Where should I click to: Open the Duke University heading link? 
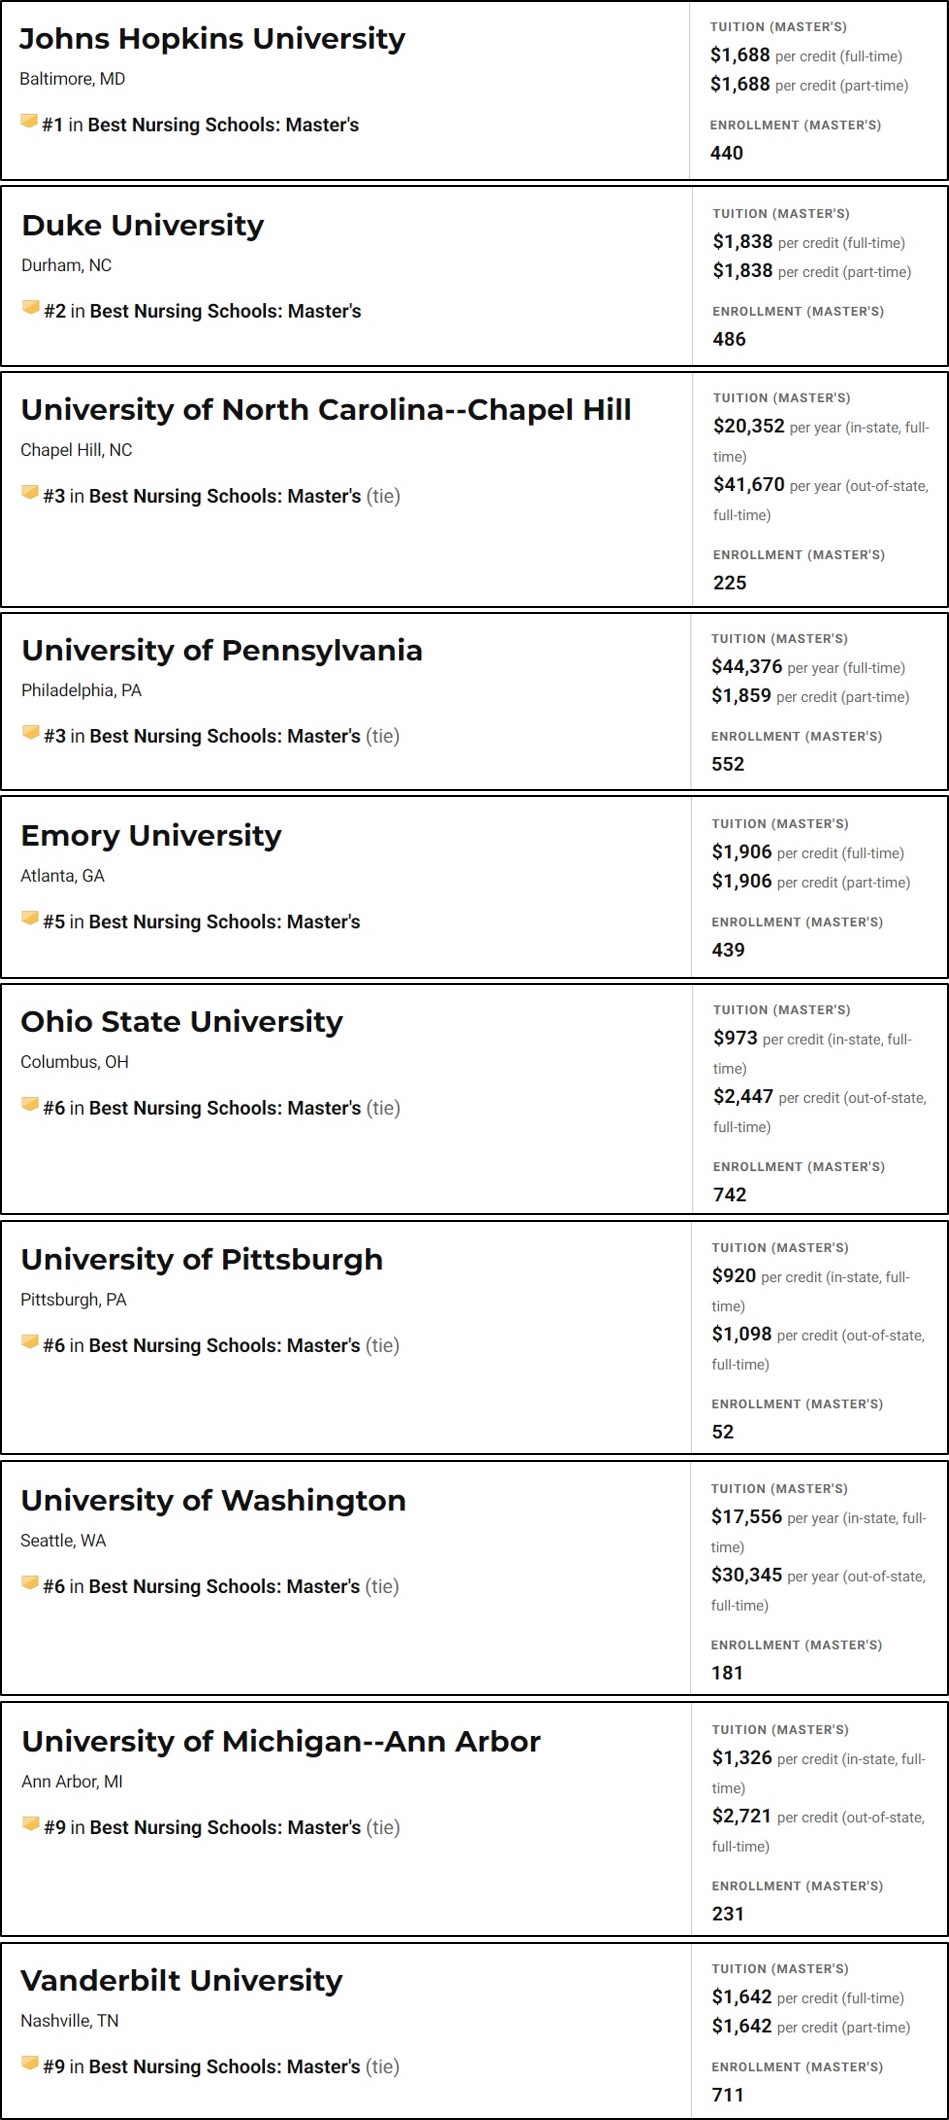pos(142,225)
